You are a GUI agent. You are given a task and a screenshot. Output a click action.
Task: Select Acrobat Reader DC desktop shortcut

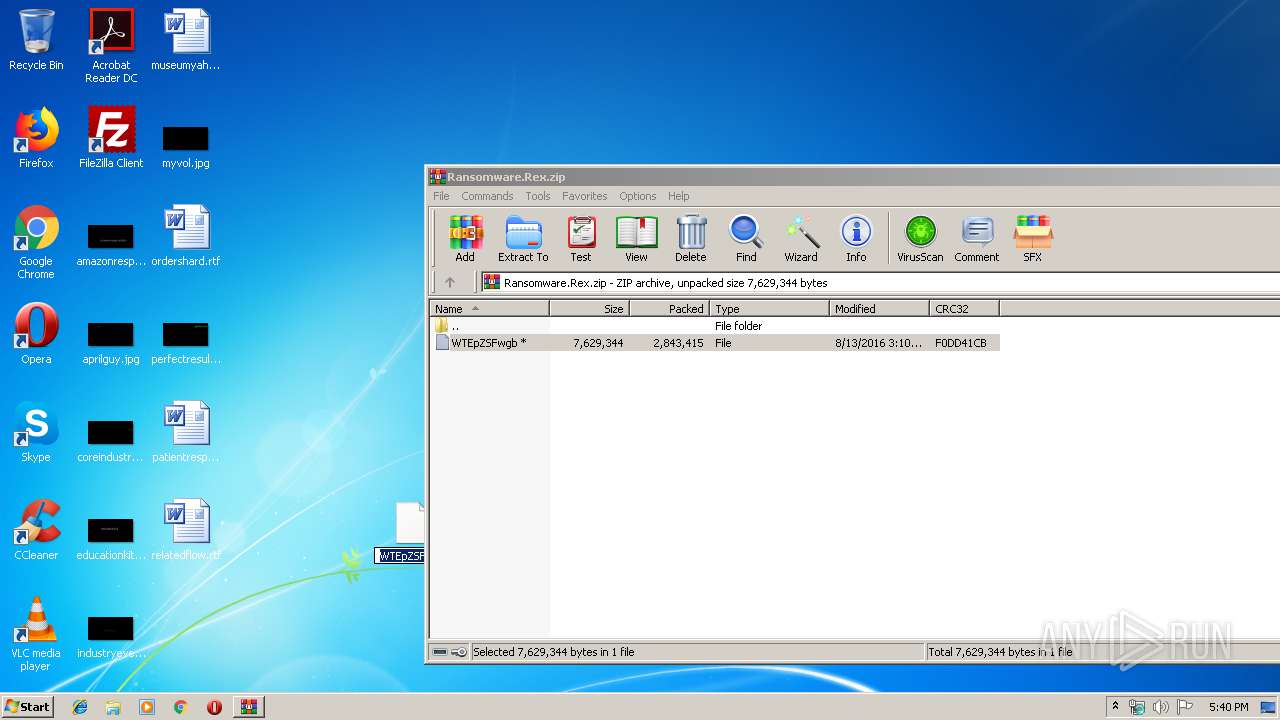coord(111,46)
